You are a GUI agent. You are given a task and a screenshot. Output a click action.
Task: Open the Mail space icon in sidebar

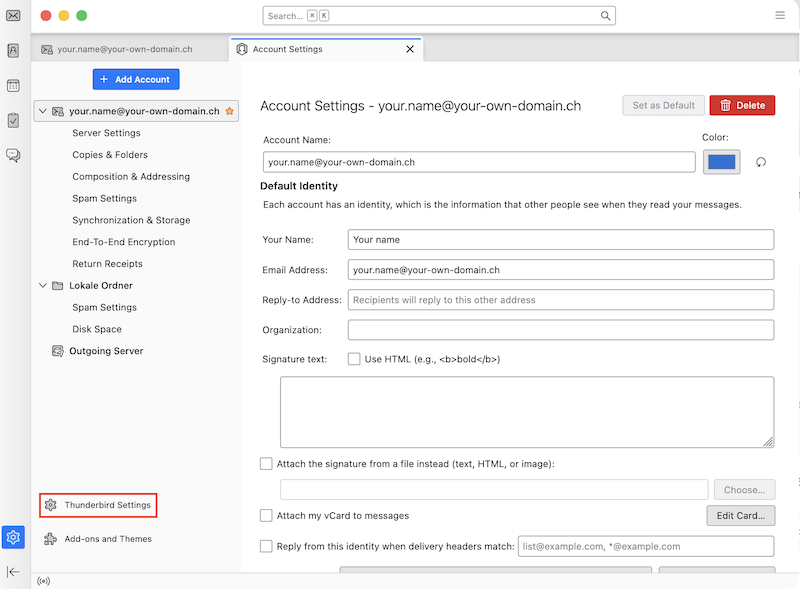(13, 16)
